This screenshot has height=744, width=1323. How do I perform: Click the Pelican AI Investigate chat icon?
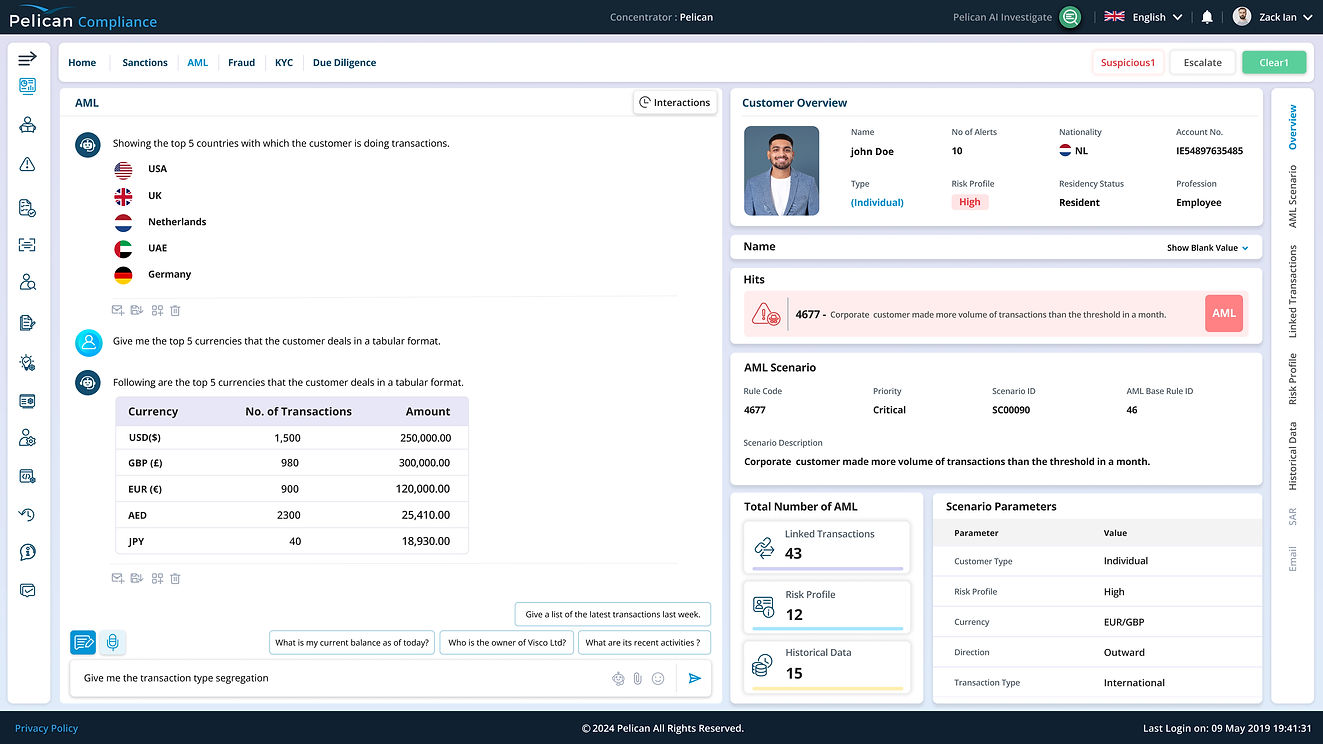tap(1070, 17)
